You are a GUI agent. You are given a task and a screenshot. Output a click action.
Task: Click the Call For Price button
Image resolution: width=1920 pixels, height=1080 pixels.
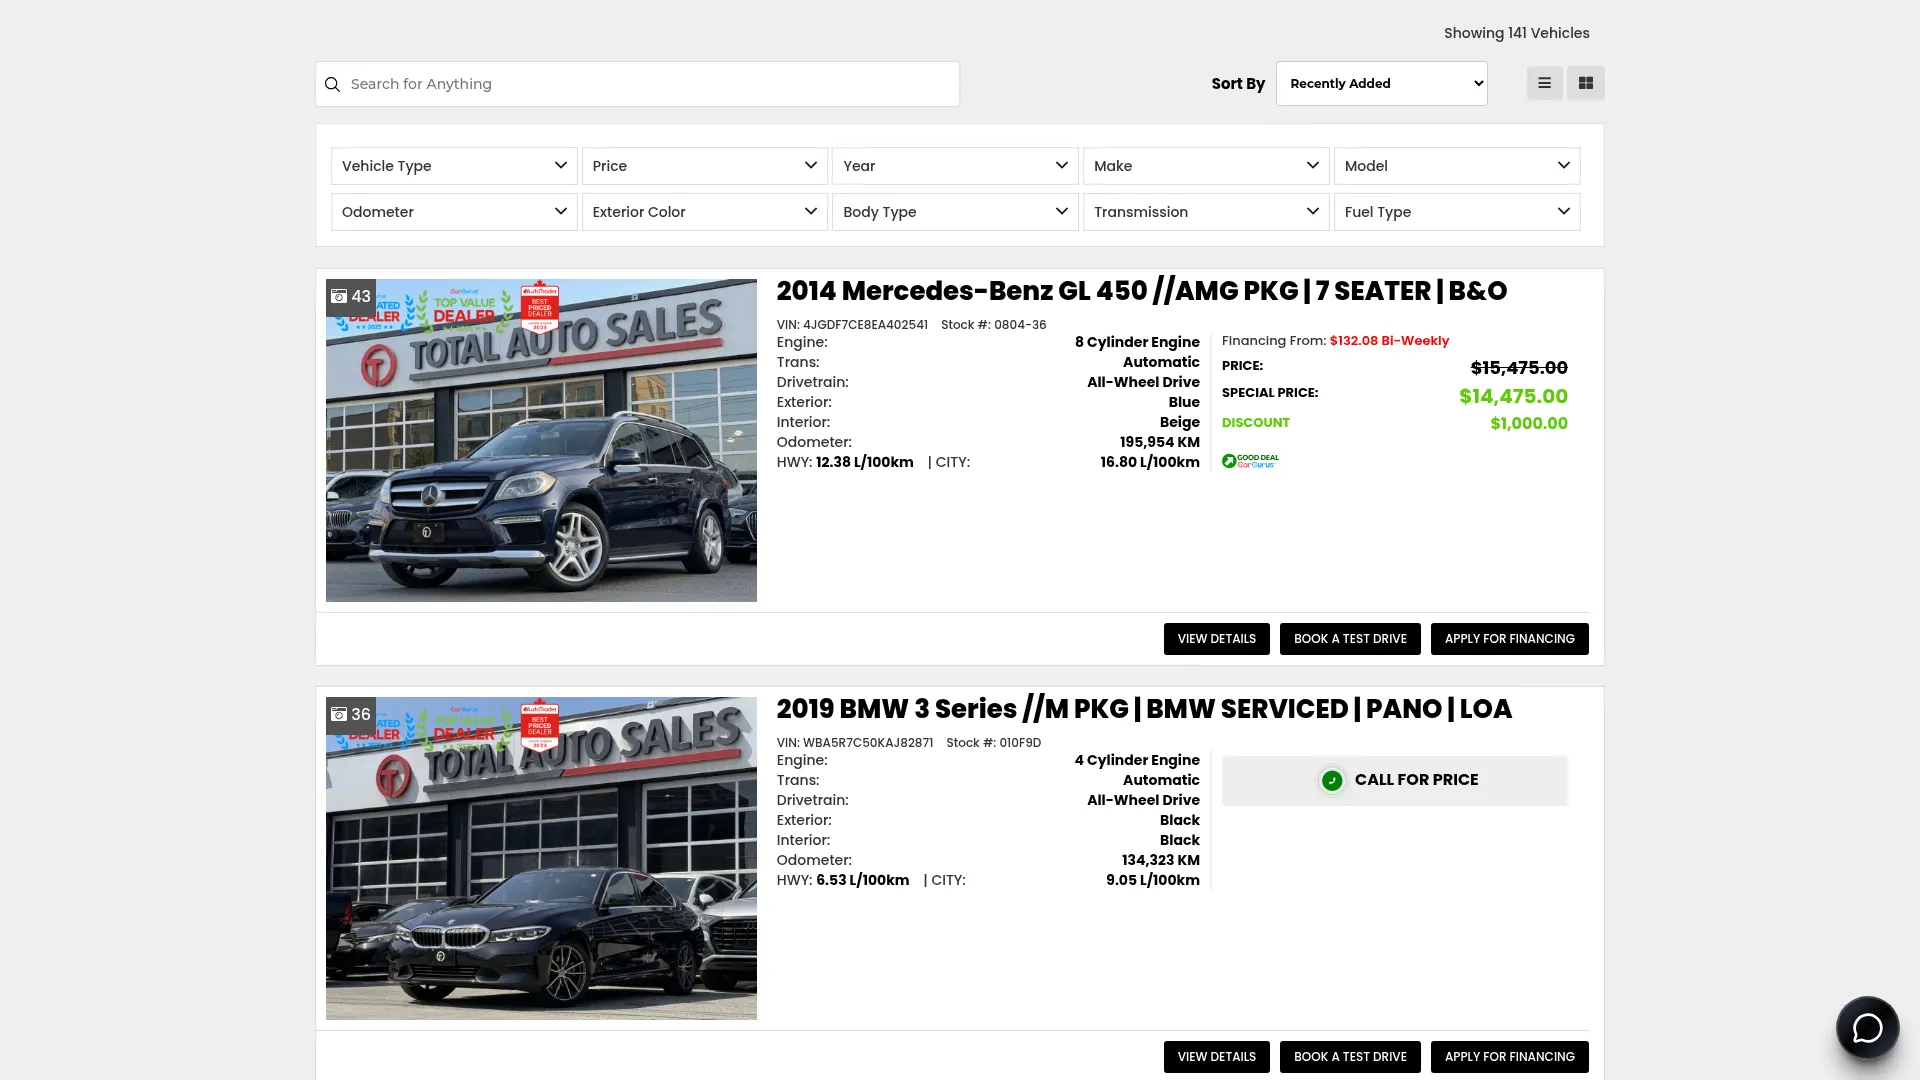(1394, 780)
